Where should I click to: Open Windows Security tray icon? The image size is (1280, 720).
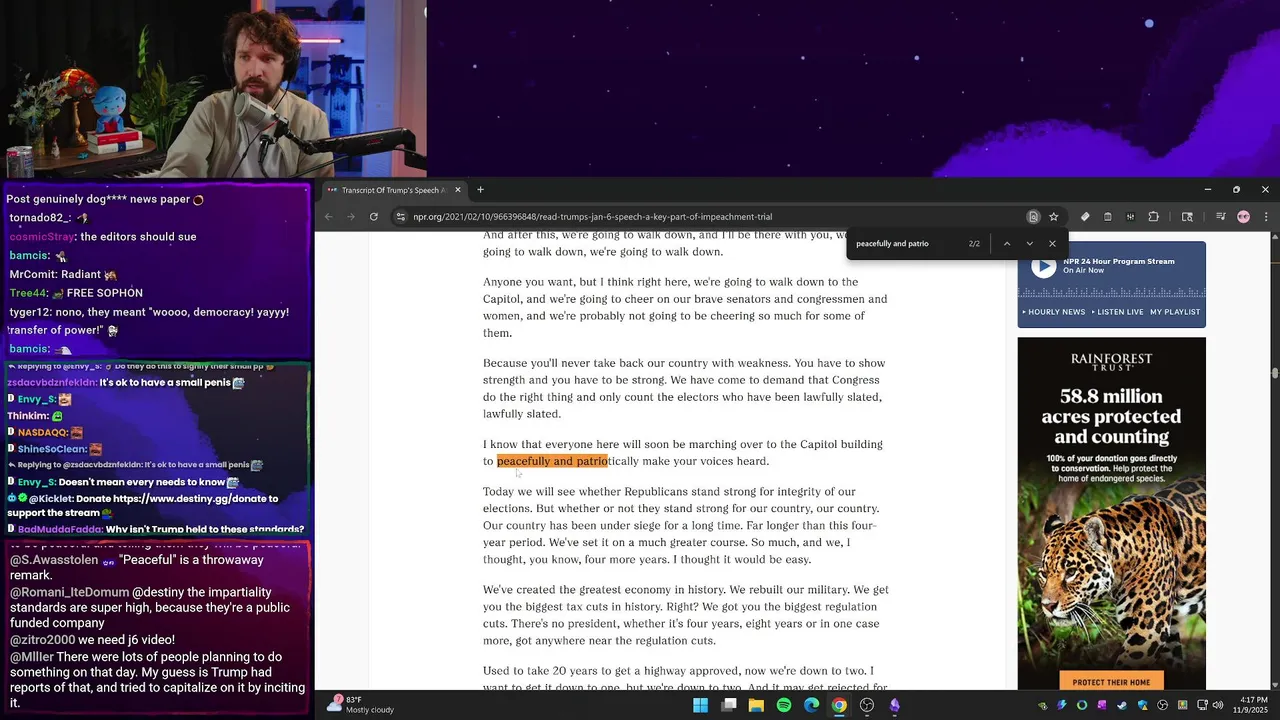(x=1143, y=705)
